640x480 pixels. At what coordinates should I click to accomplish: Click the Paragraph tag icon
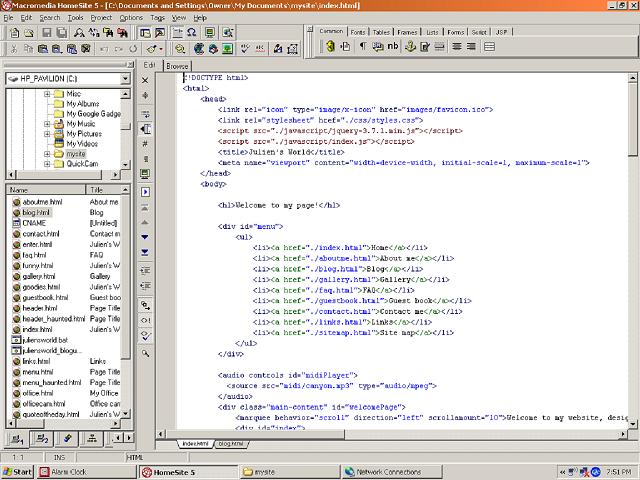362,47
